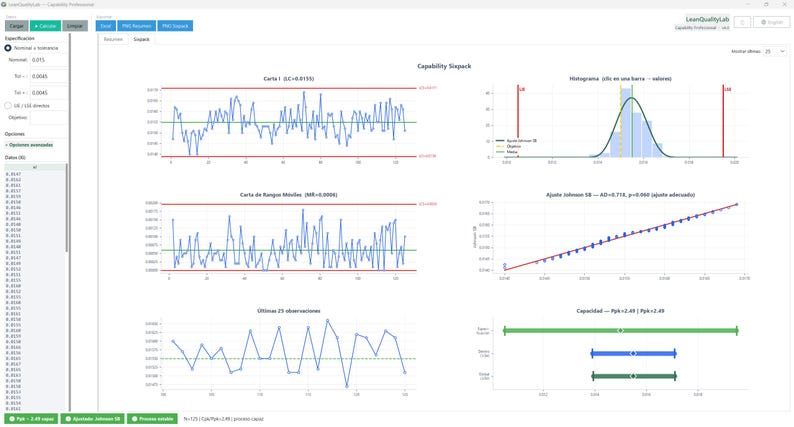Click the Carta de Rangos Móviles title
Image resolution: width=794 pixels, height=427 pixels.
pos(289,195)
